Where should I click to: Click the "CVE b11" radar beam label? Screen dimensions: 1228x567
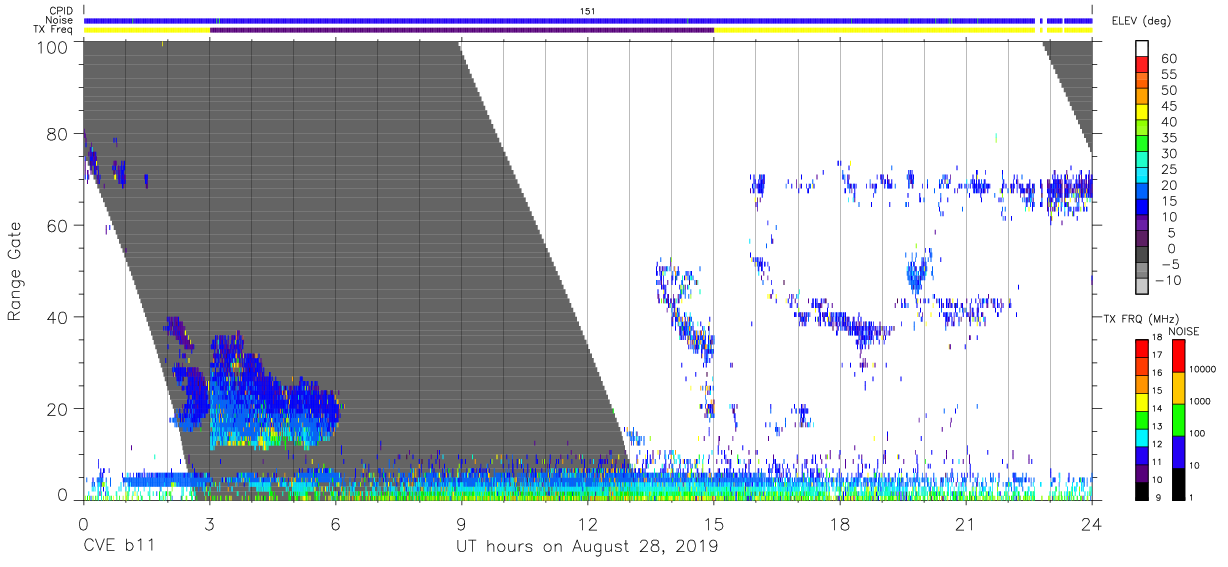tap(119, 546)
